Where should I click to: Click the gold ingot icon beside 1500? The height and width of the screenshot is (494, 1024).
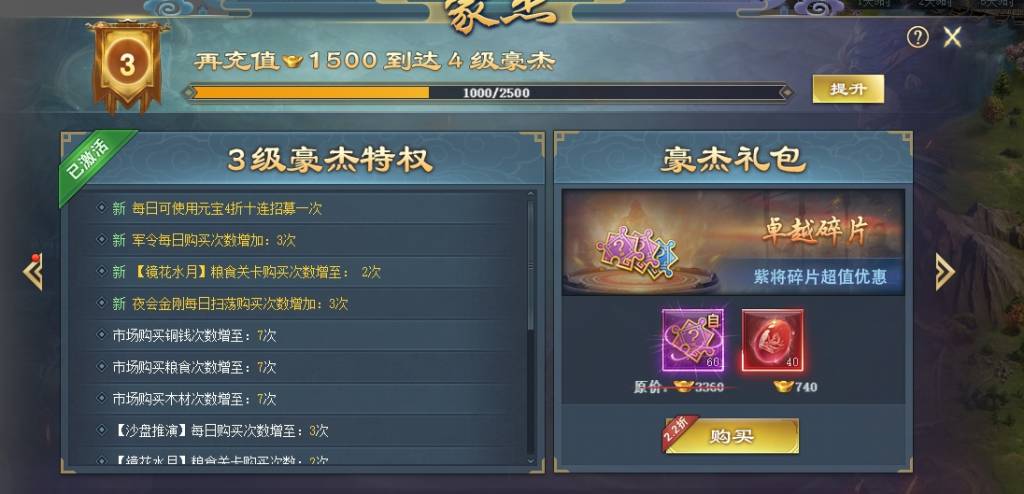point(293,61)
